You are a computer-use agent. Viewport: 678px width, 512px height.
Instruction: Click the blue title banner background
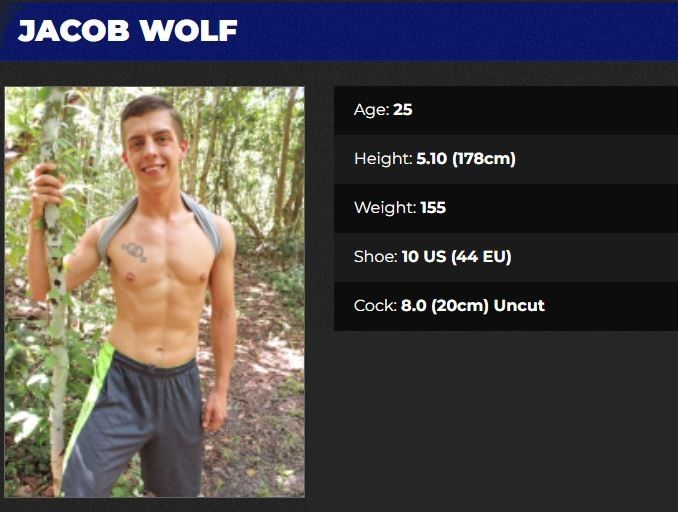[x=454, y=31]
